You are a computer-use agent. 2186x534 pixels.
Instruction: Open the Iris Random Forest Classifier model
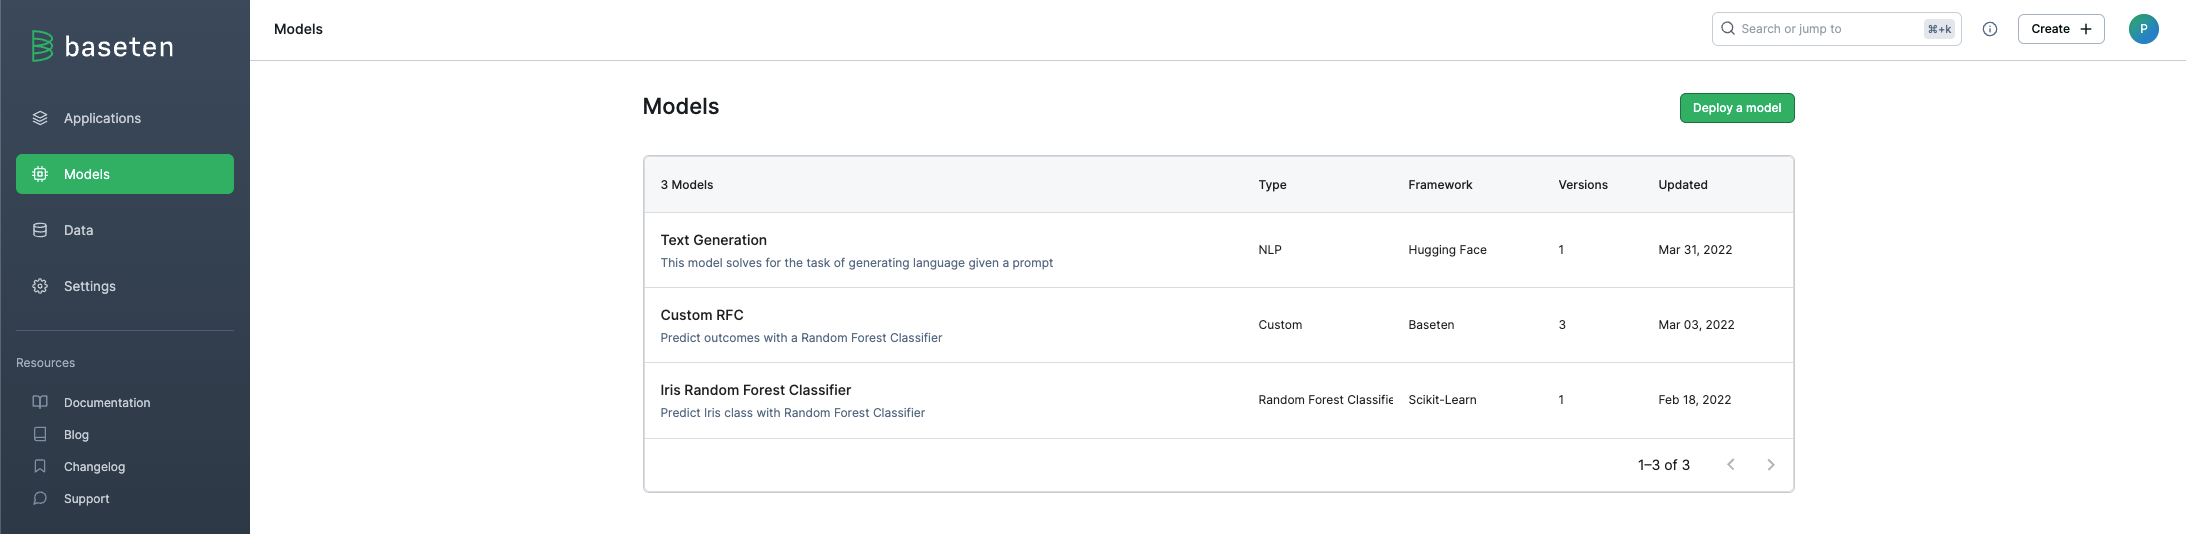[x=756, y=390]
